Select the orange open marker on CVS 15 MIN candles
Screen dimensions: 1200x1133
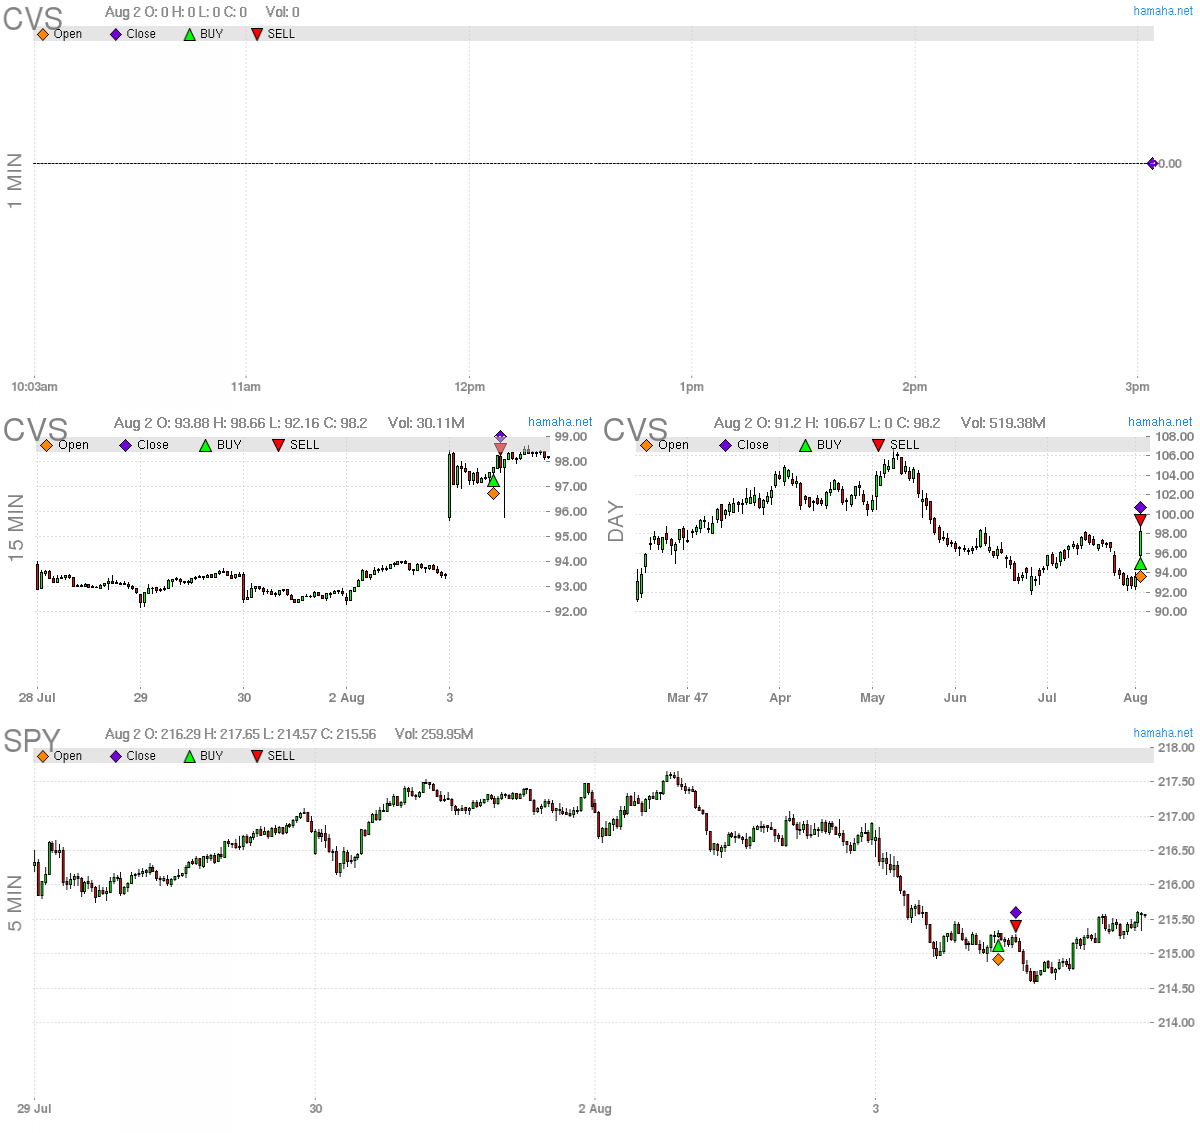(x=493, y=493)
